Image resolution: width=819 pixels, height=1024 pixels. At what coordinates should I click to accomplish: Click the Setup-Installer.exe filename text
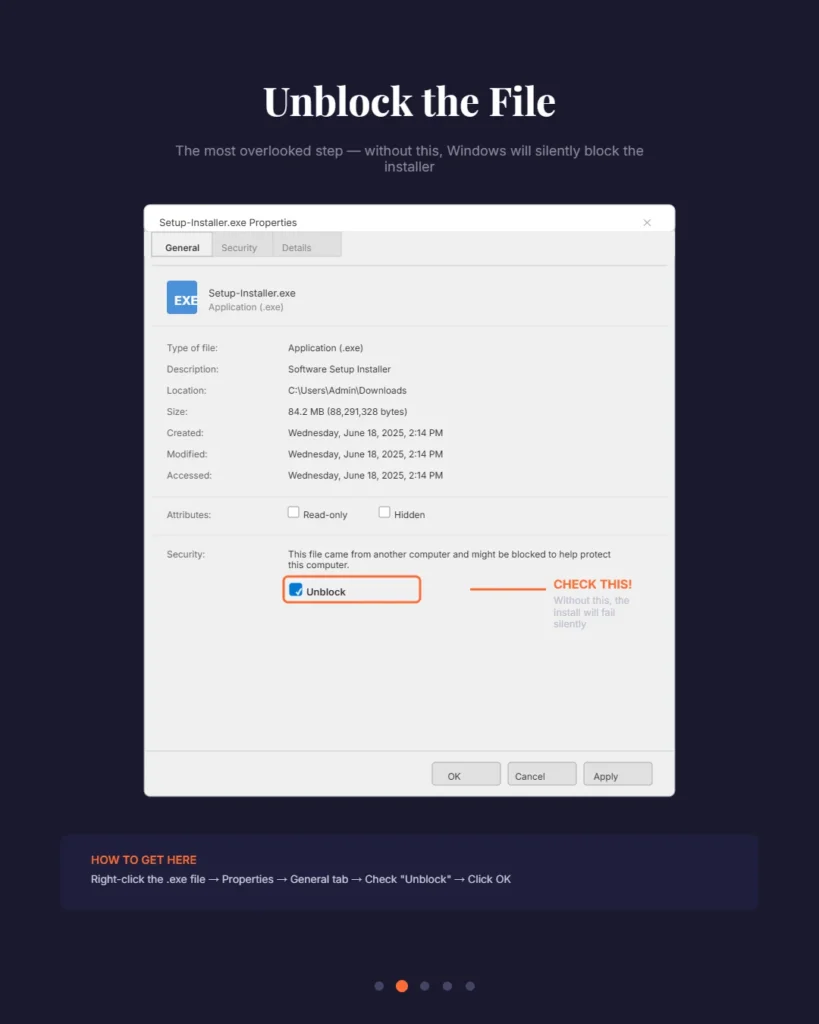point(251,292)
